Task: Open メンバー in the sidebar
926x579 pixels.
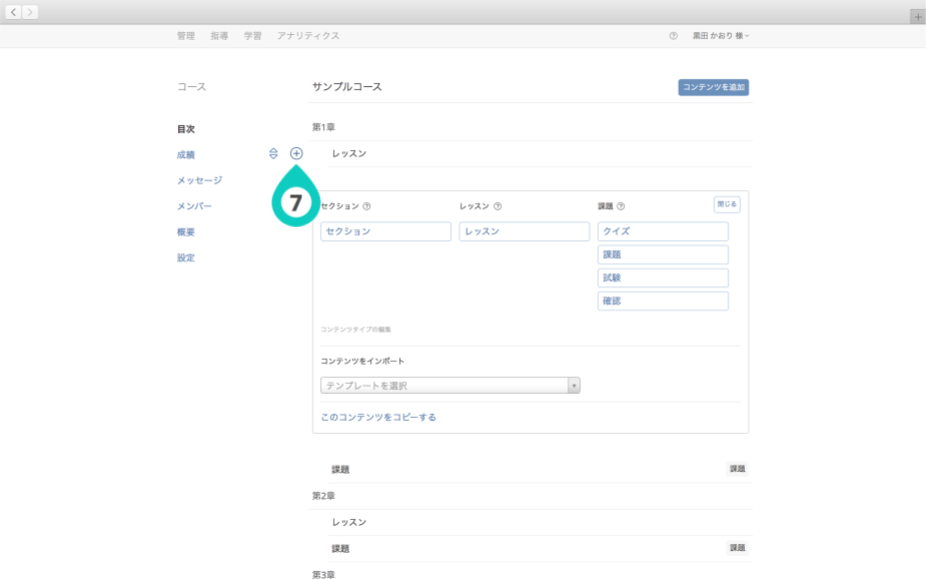Action: click(x=194, y=206)
